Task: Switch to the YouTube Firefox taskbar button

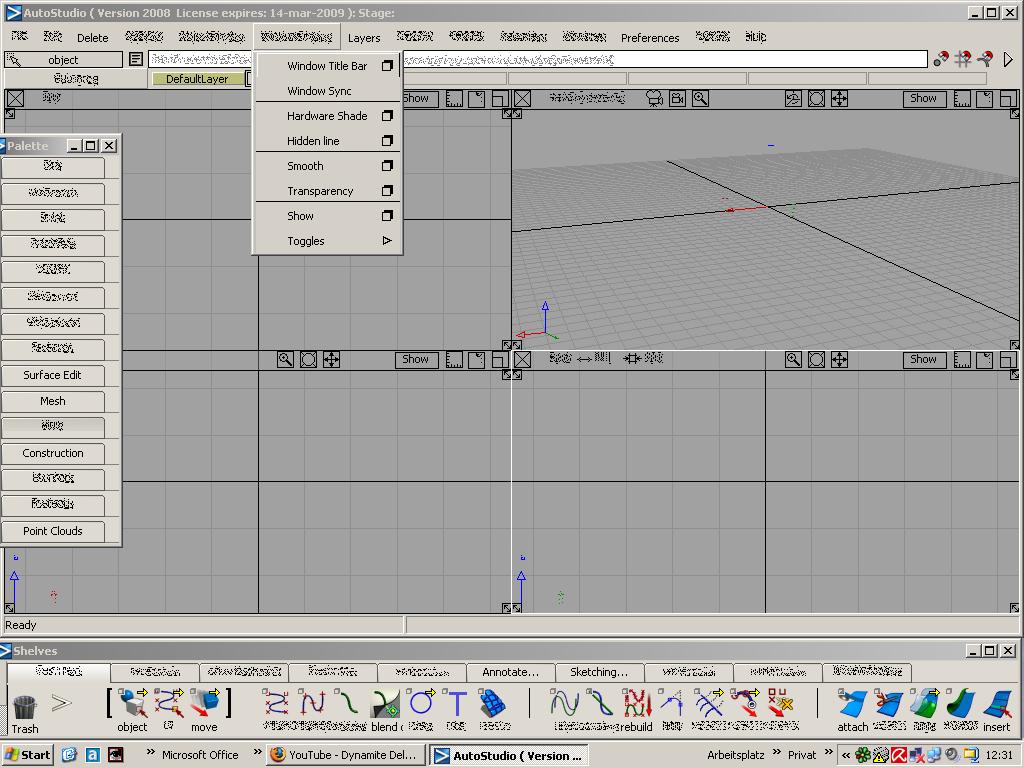Action: tap(346, 755)
